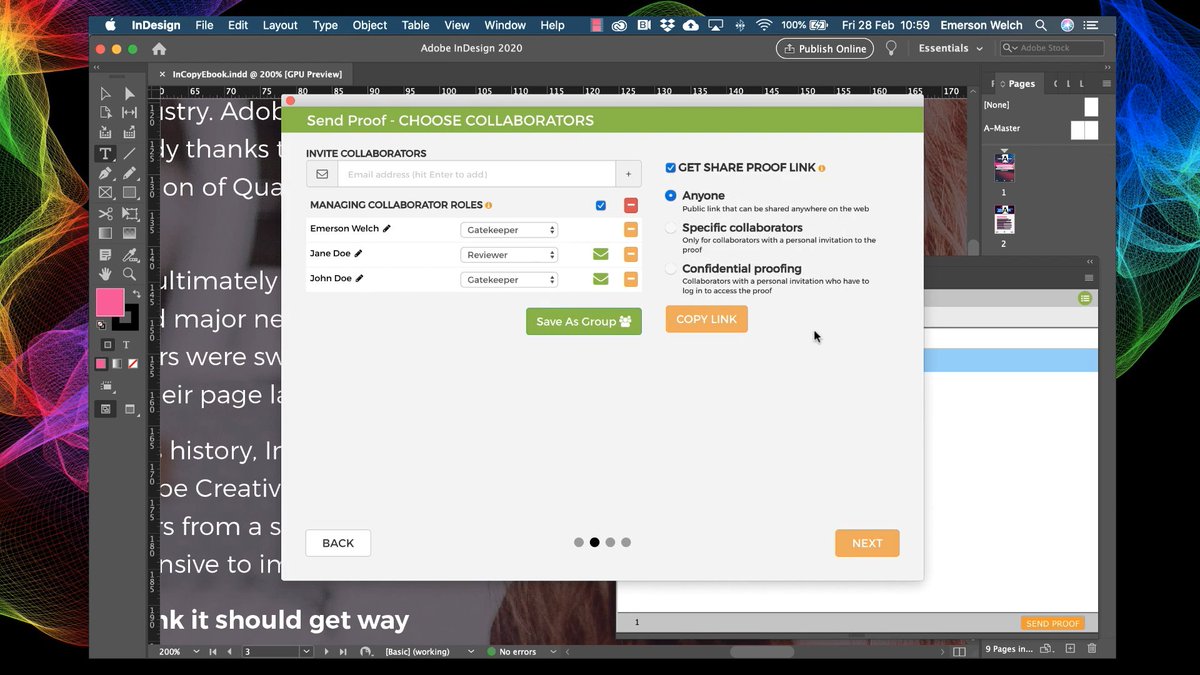Remove John Doe with orange minus
The image size is (1200, 675).
tap(631, 279)
